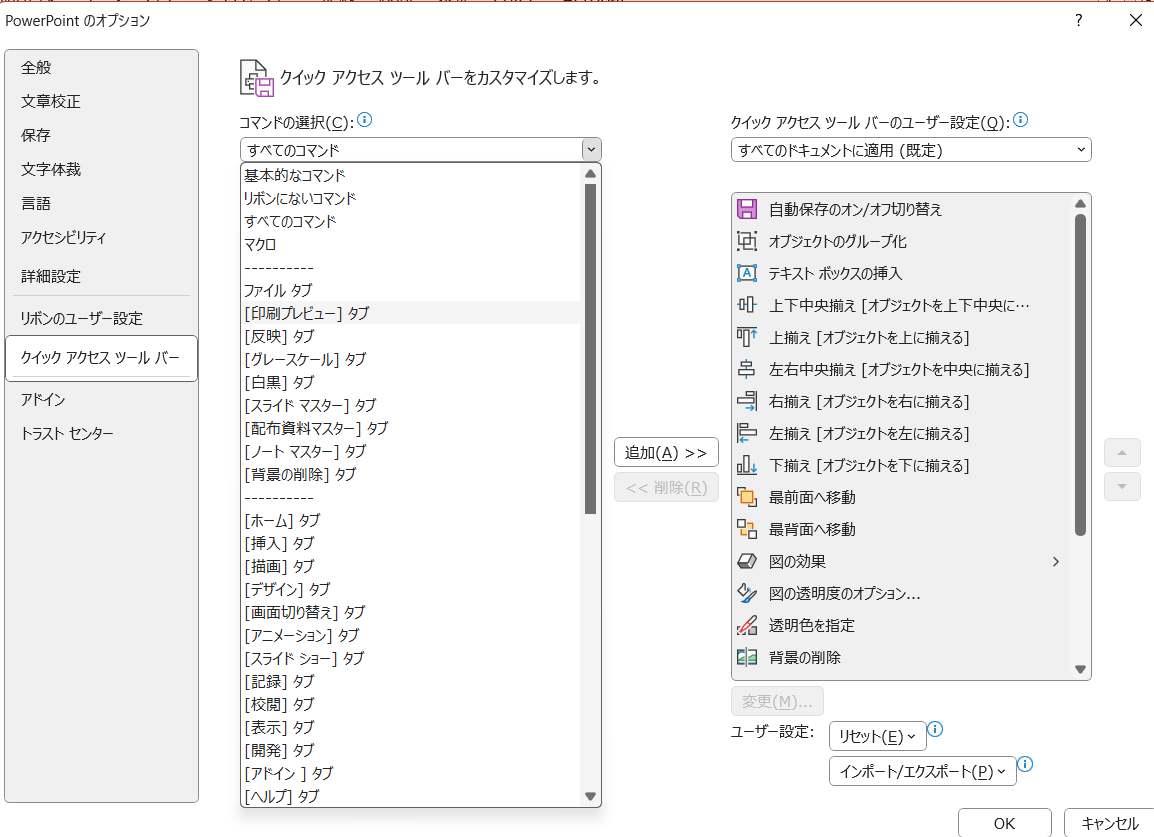Click the 最前面へ移動 bring to front icon
The image size is (1154, 837).
(x=746, y=497)
